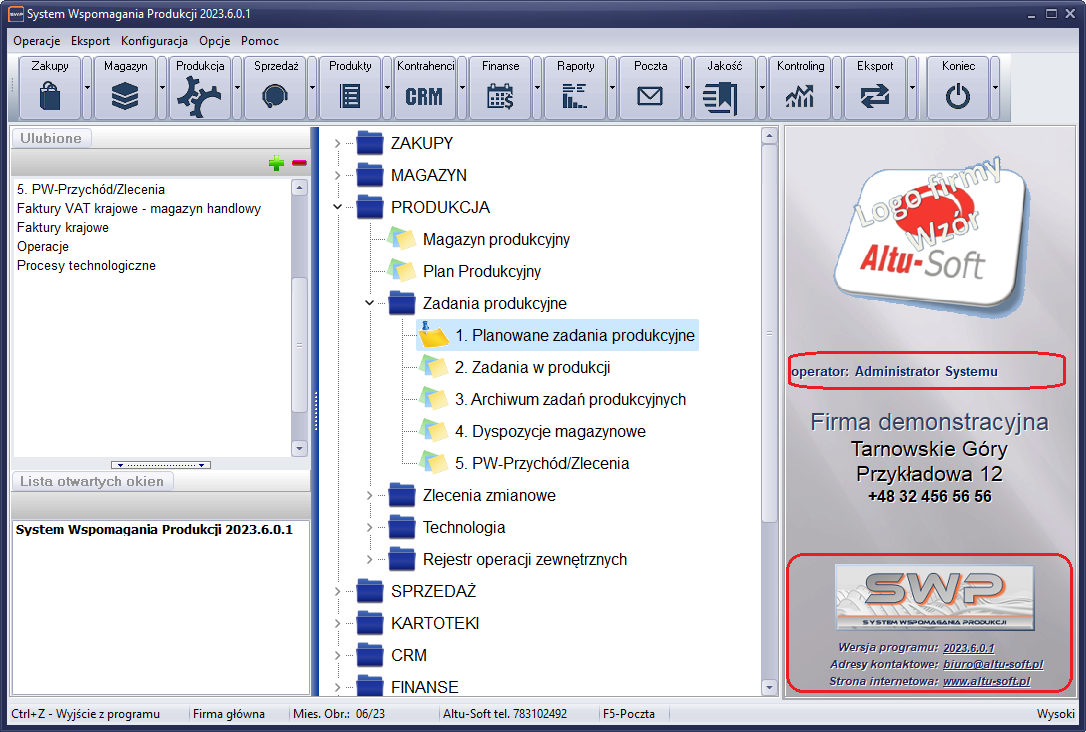The width and height of the screenshot is (1086, 732).
Task: Collapse the Zadania produkcyjne folder
Action: [369, 303]
